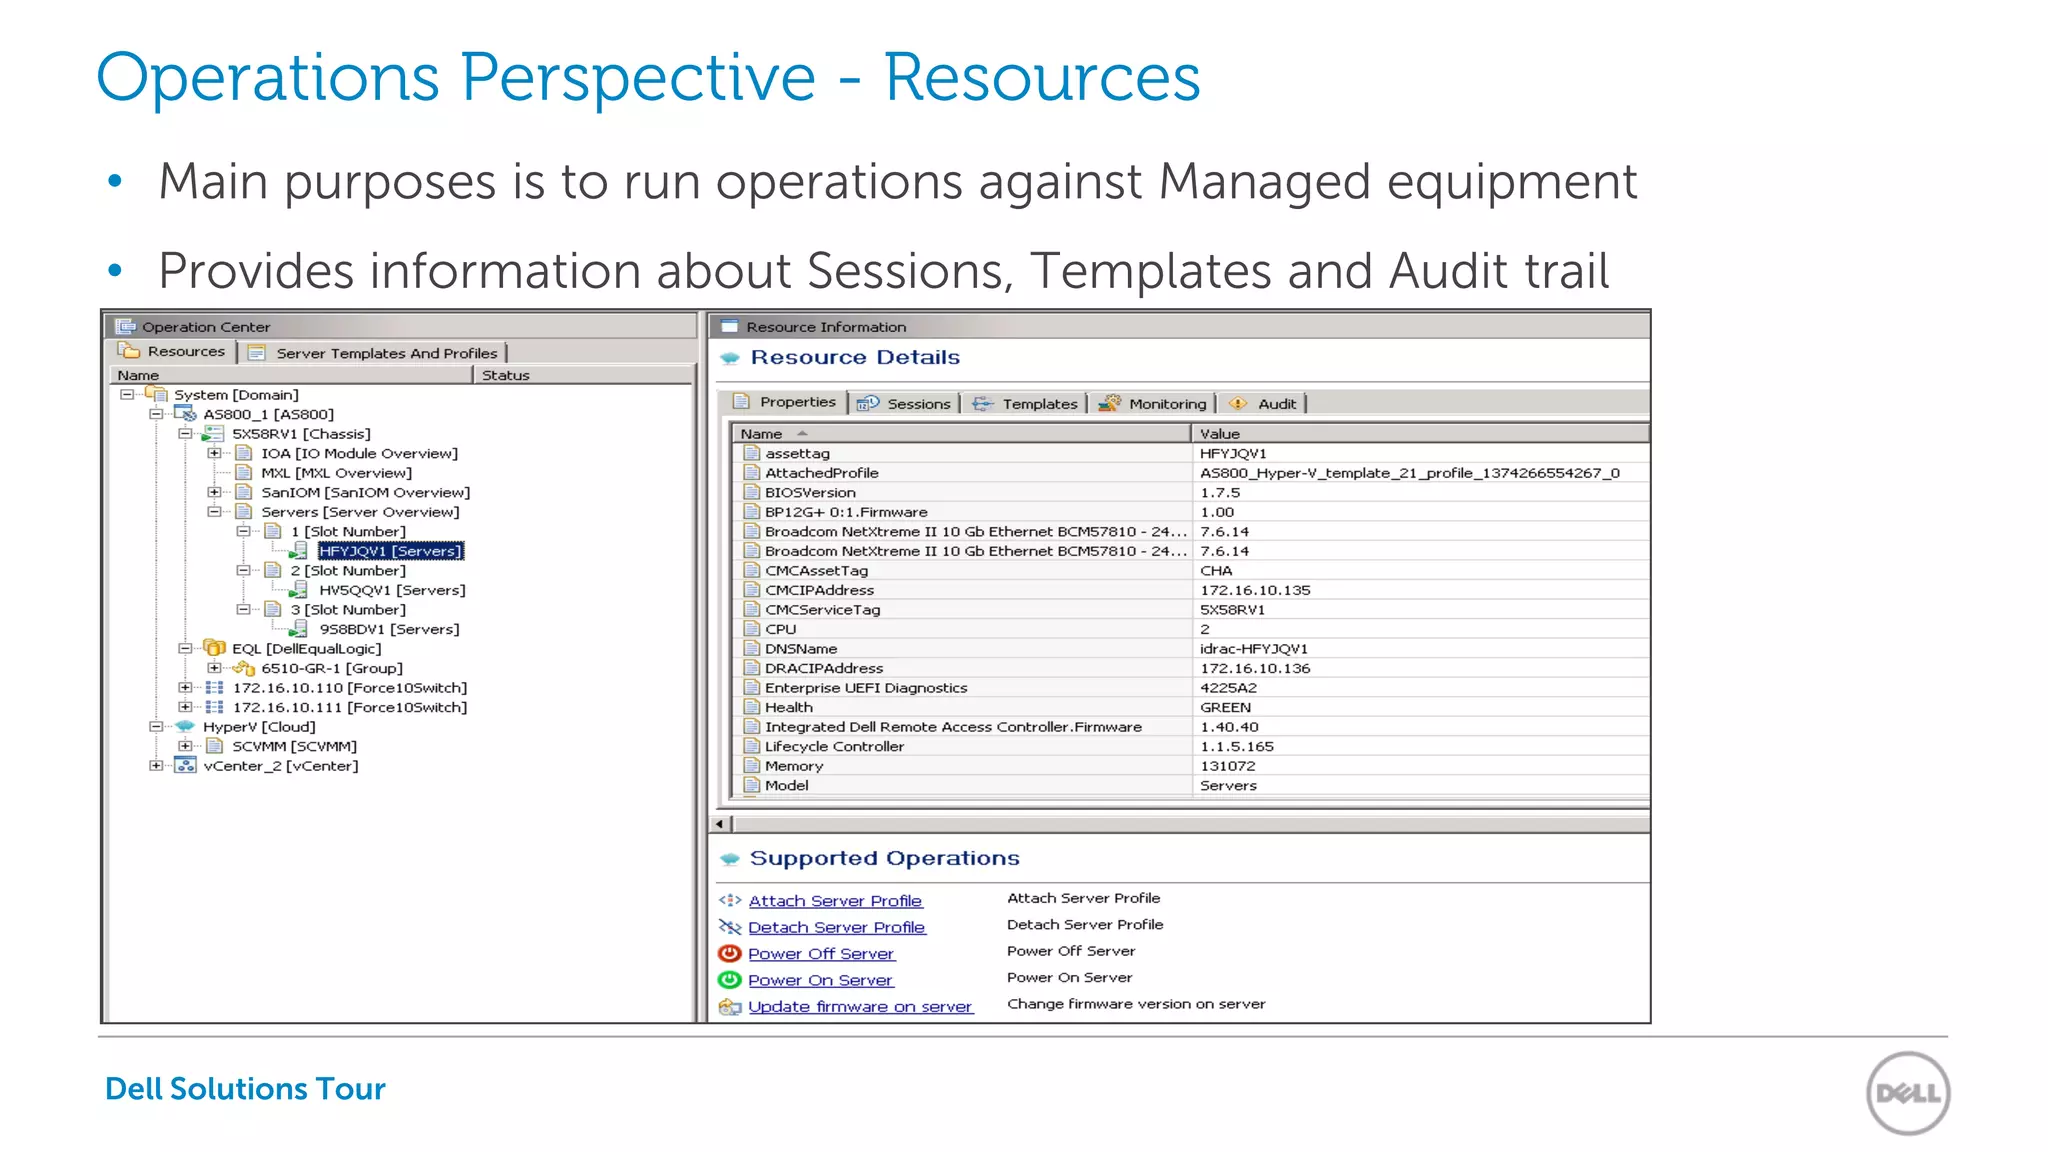Click horizontal scrollbar left arrow
The width and height of the screenshot is (2048, 1152).
[720, 824]
